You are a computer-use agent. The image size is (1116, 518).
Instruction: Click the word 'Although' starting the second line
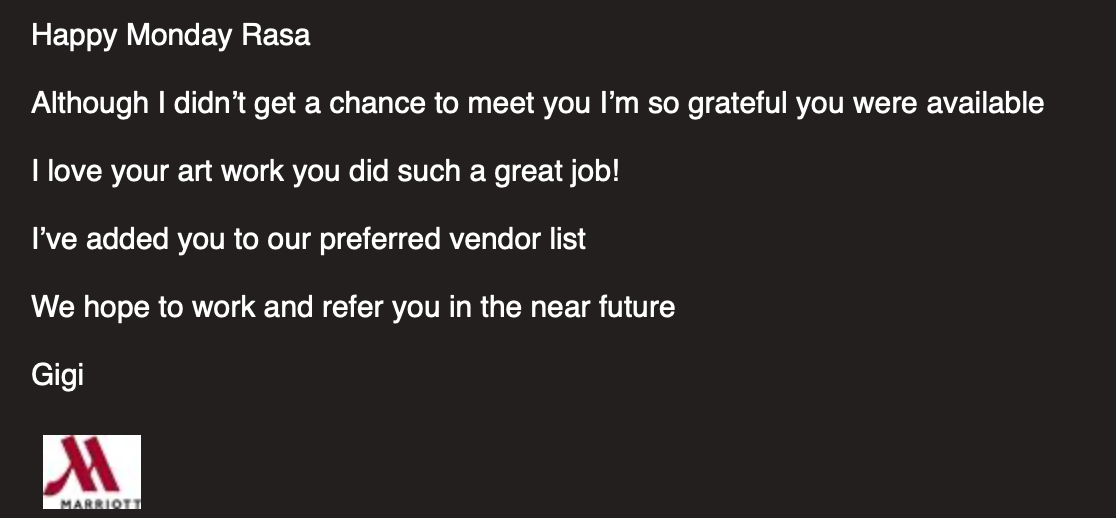pyautogui.click(x=90, y=103)
